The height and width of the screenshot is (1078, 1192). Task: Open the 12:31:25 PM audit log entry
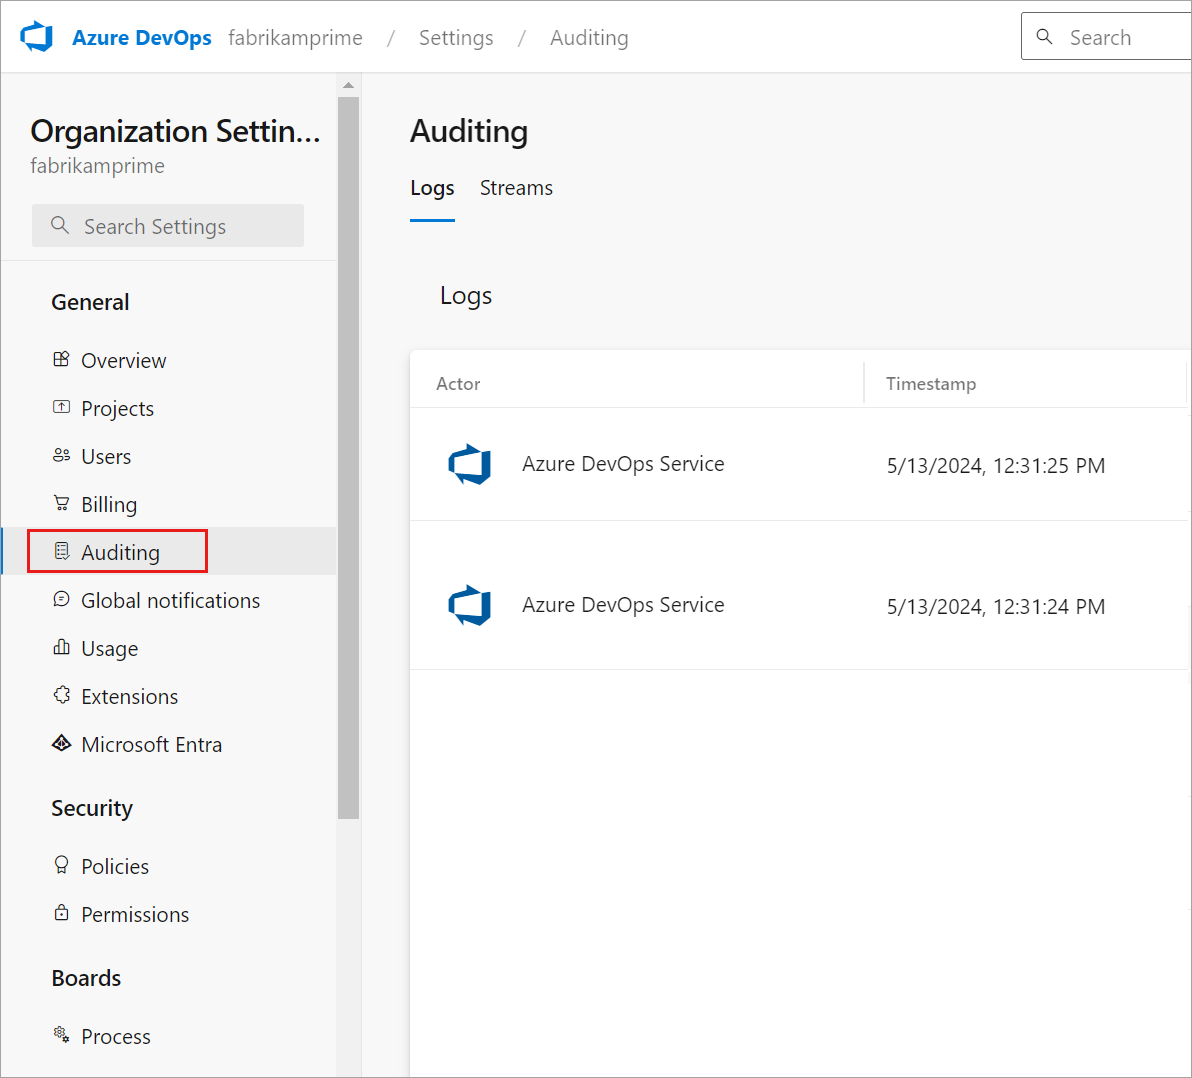coord(798,465)
